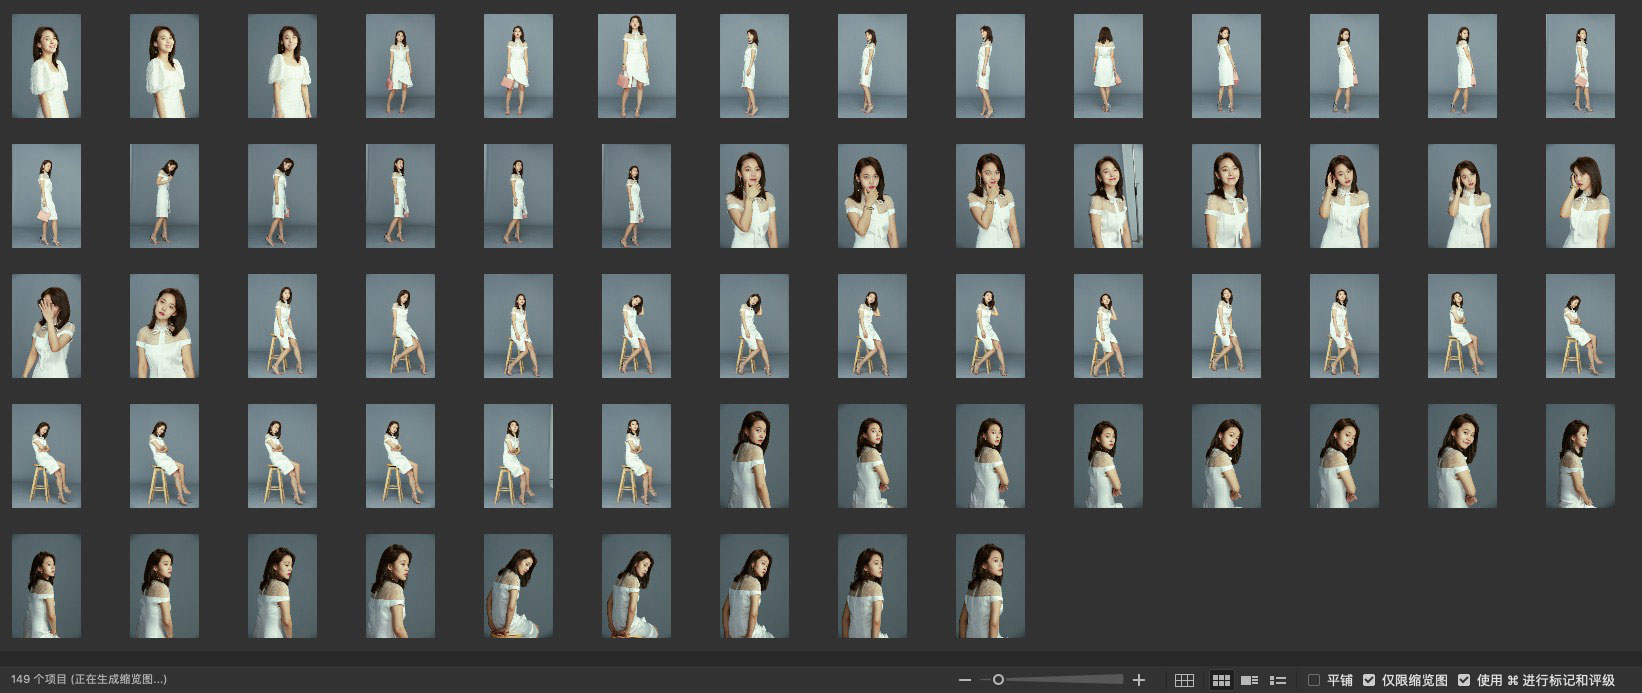Screen dimensions: 1642x693
Task: Select the last thumbnail in the fourth row
Action: [1580, 456]
